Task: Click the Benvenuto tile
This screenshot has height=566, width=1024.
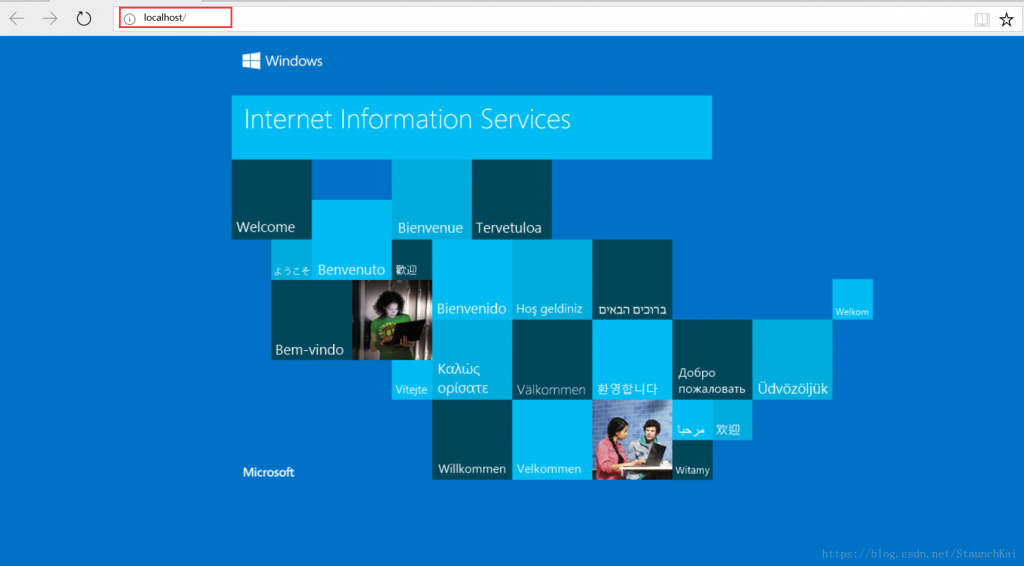Action: 351,240
